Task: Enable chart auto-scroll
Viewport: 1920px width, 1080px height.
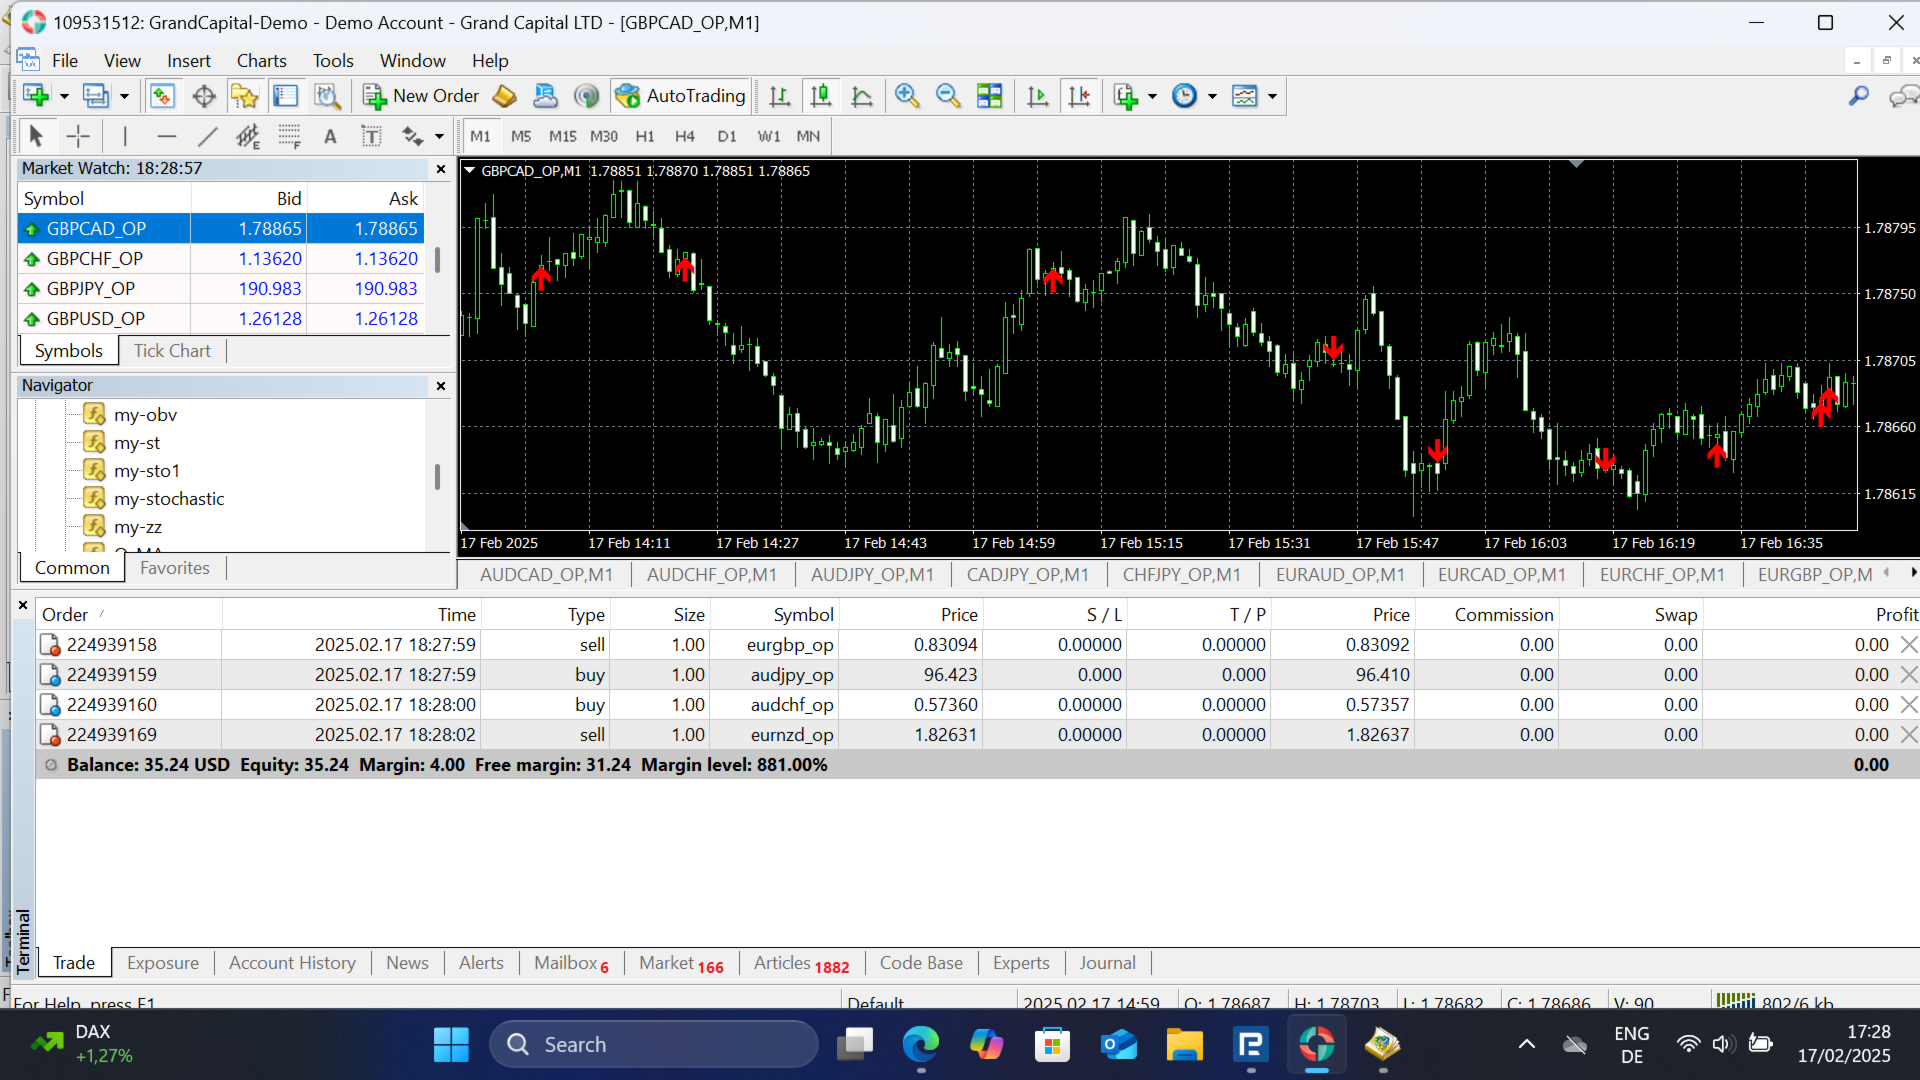Action: coord(1037,95)
